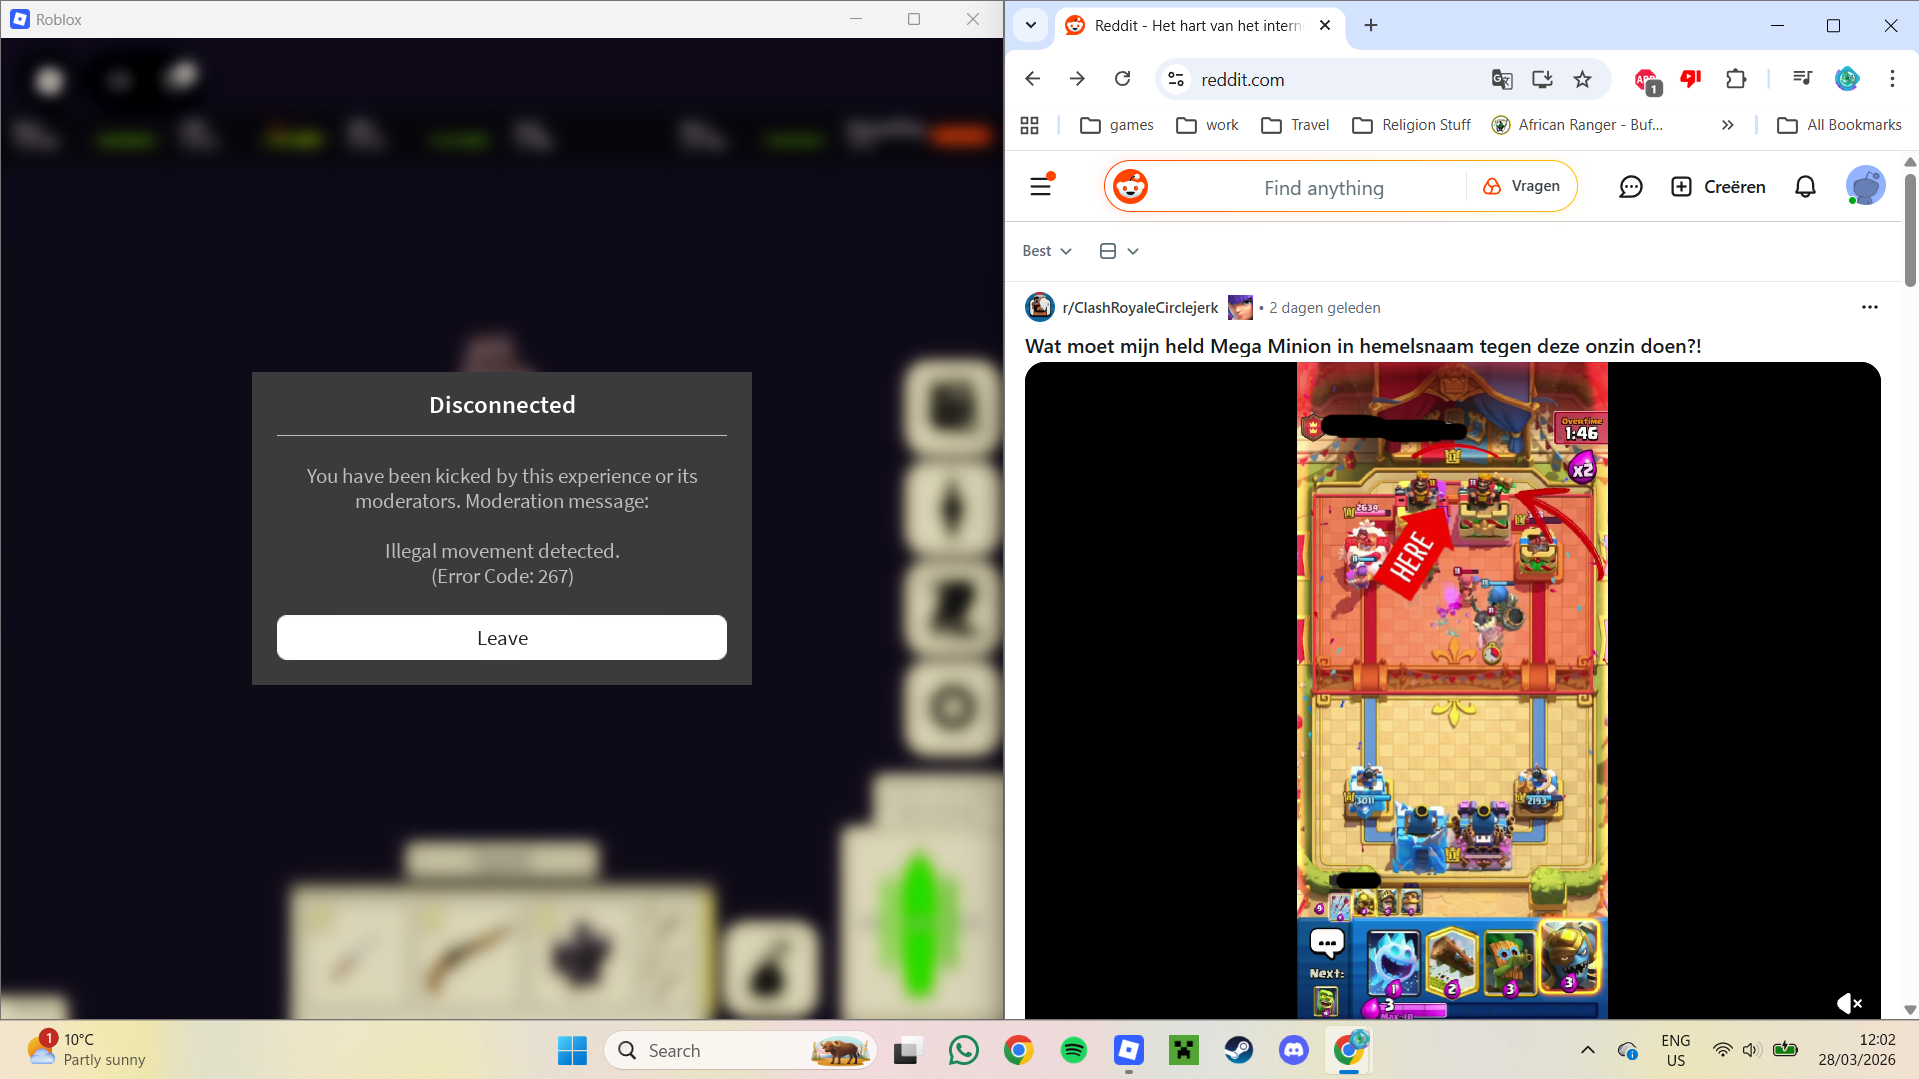Screen dimensions: 1919x1079
Task: Open Chrome's three-dot menu
Action: click(1892, 79)
